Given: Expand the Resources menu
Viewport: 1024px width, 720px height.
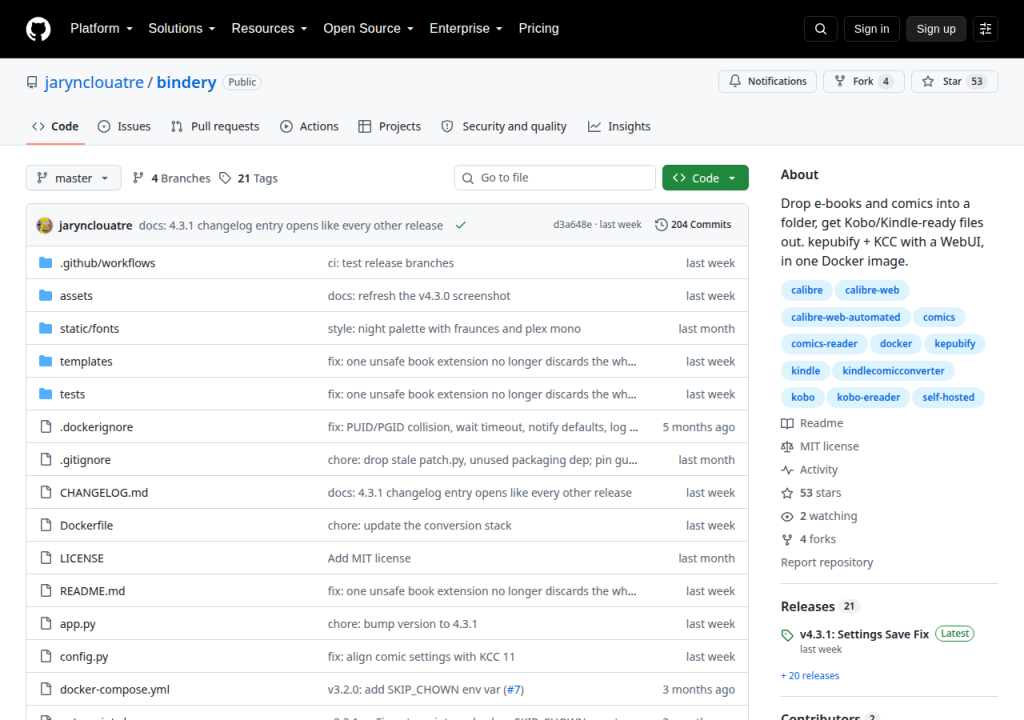Looking at the screenshot, I should coord(269,29).
